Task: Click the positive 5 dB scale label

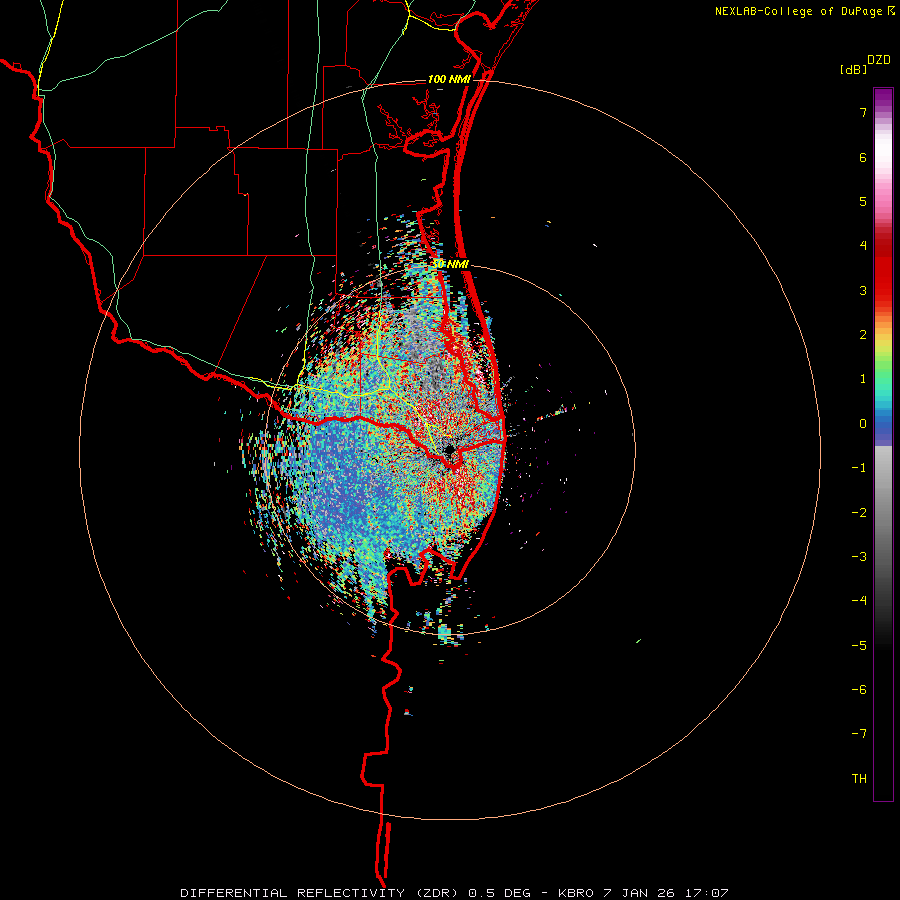Action: (x=863, y=201)
